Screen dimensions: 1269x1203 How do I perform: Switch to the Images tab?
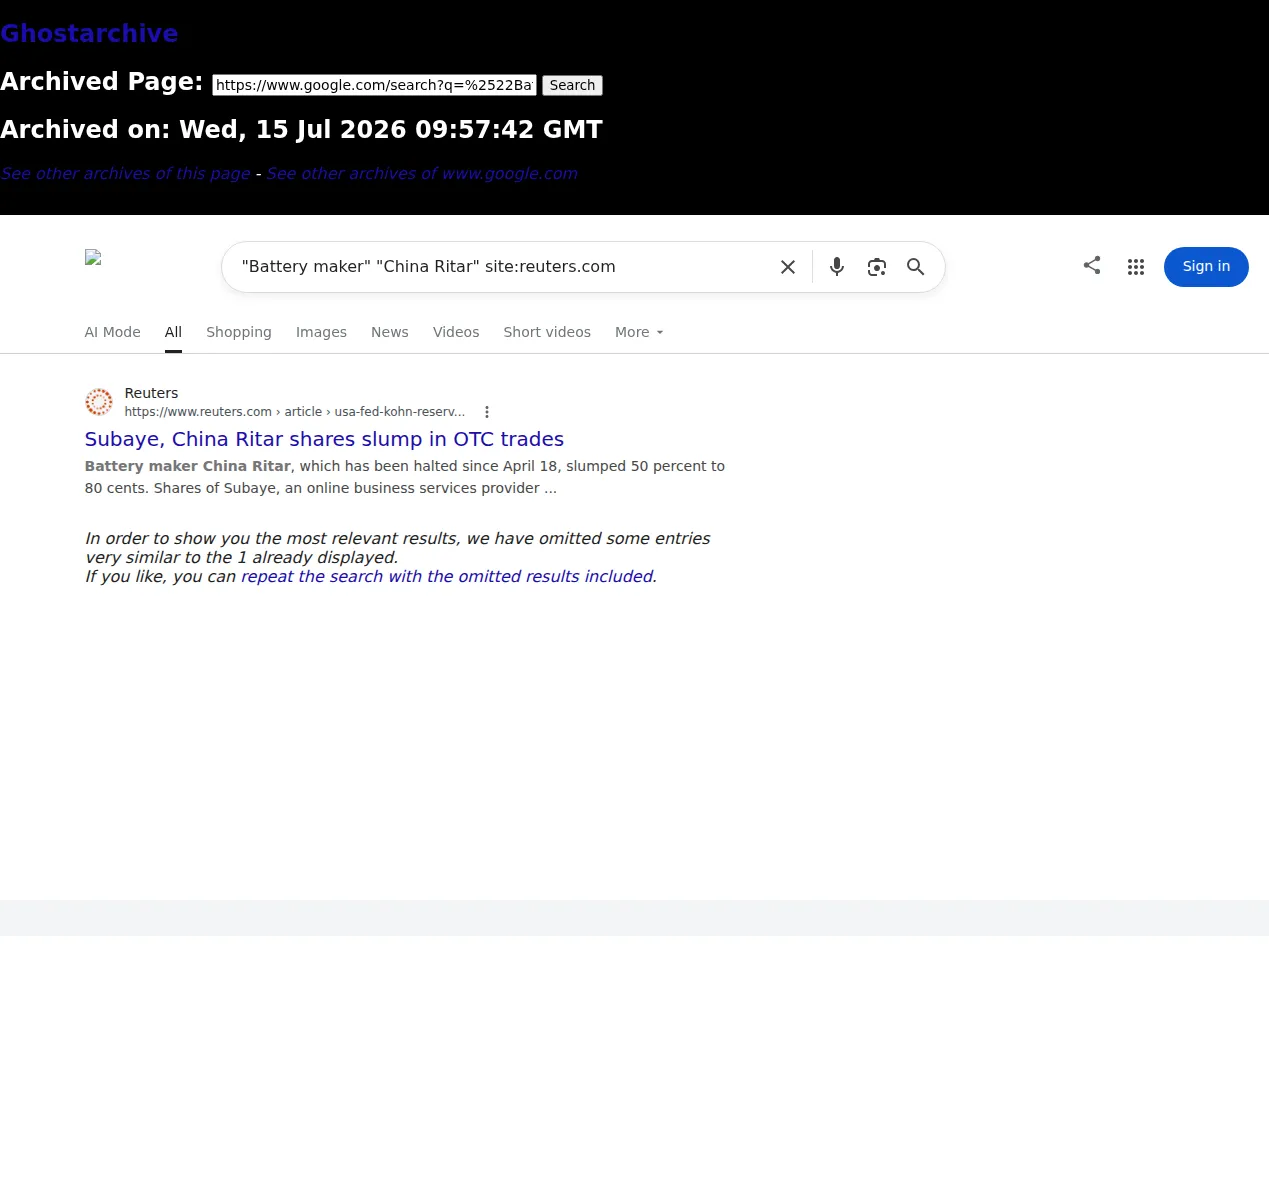pyautogui.click(x=321, y=332)
